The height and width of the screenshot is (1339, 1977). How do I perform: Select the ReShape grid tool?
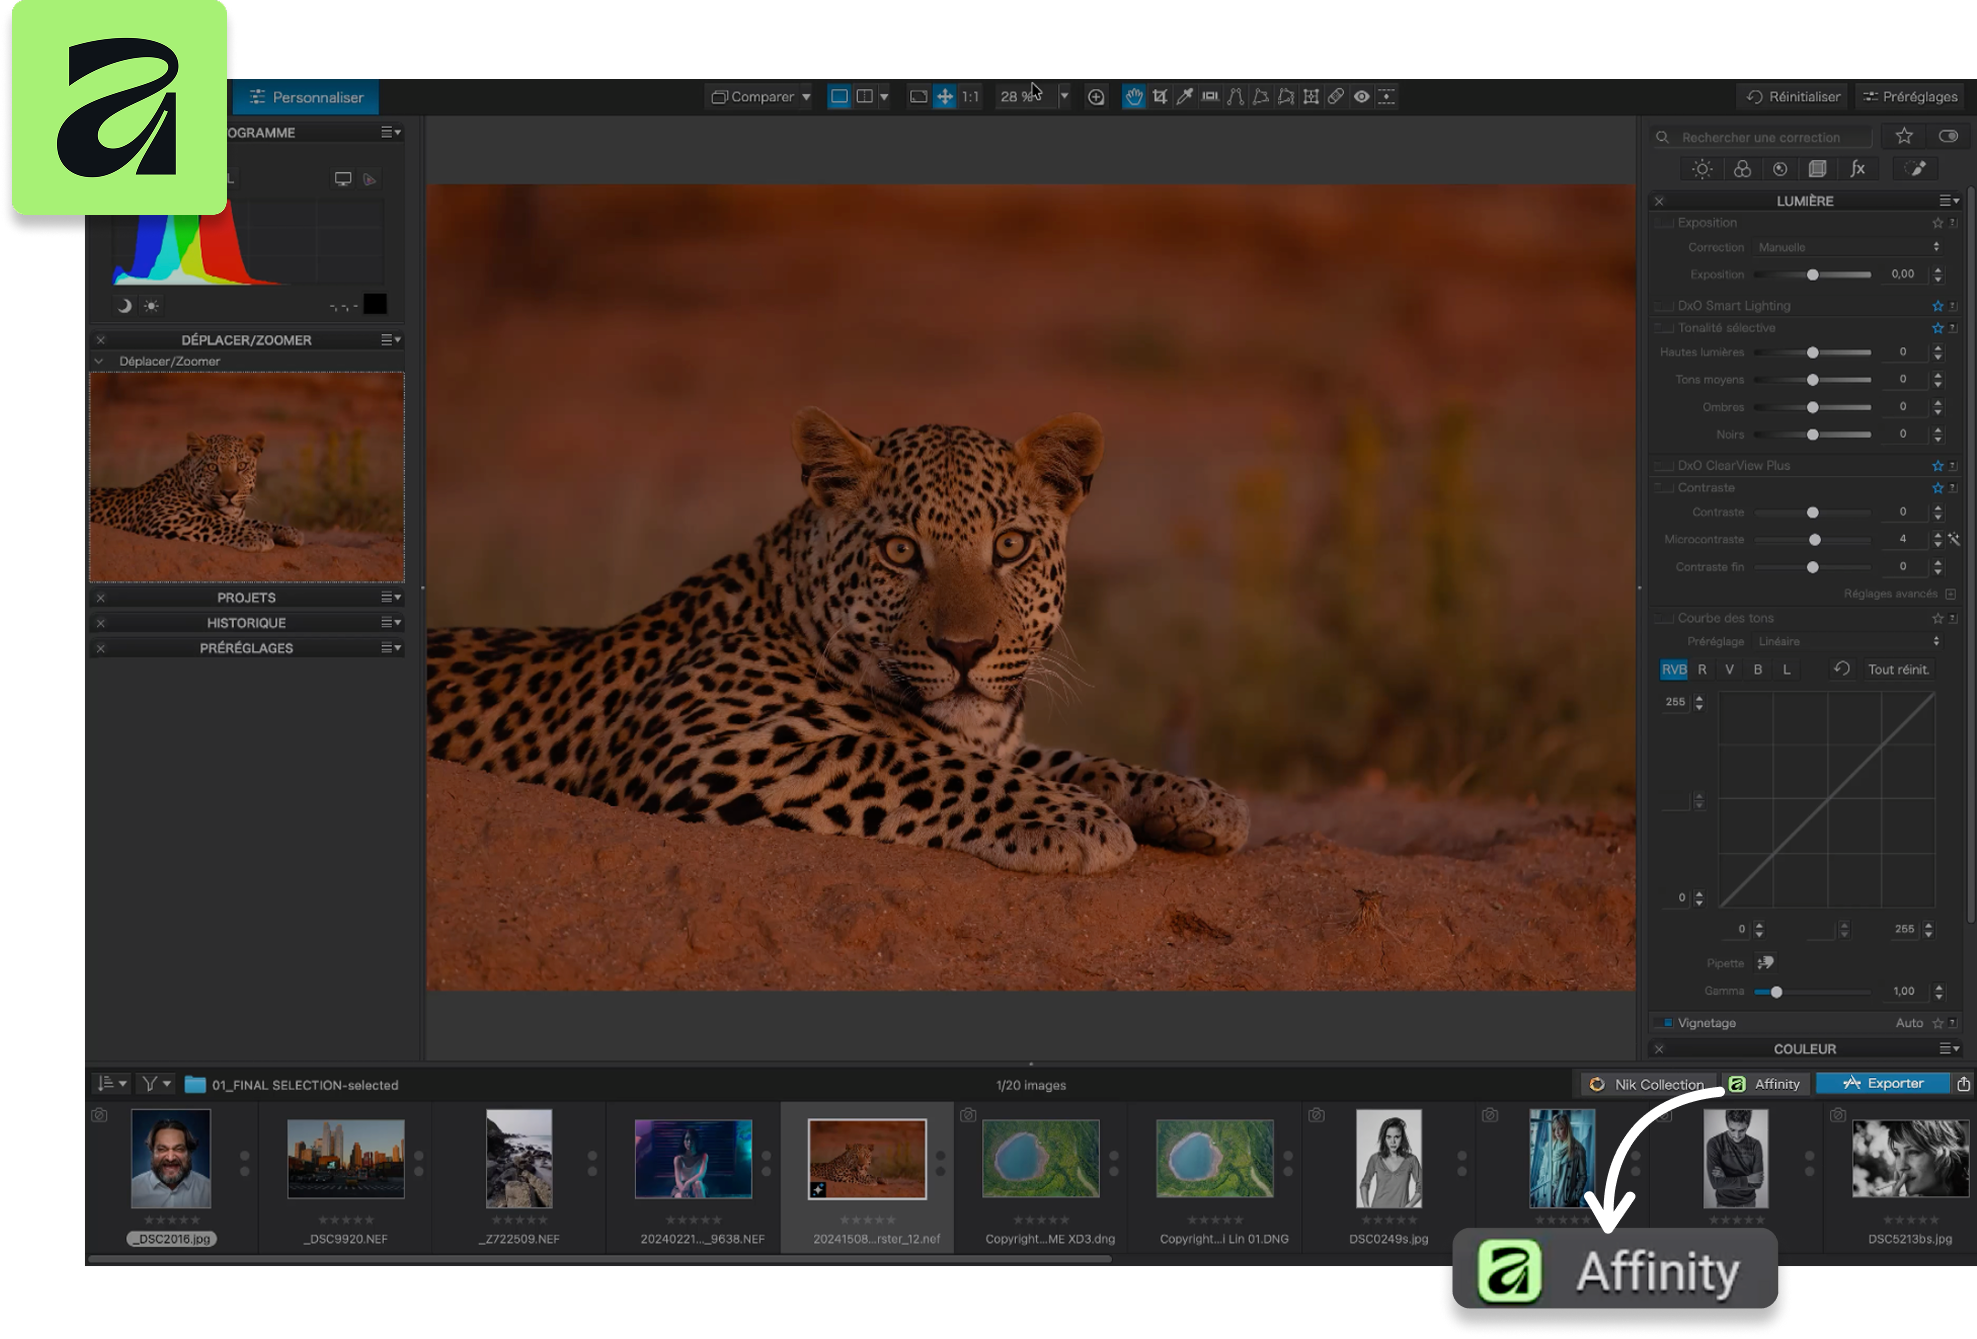point(1311,97)
